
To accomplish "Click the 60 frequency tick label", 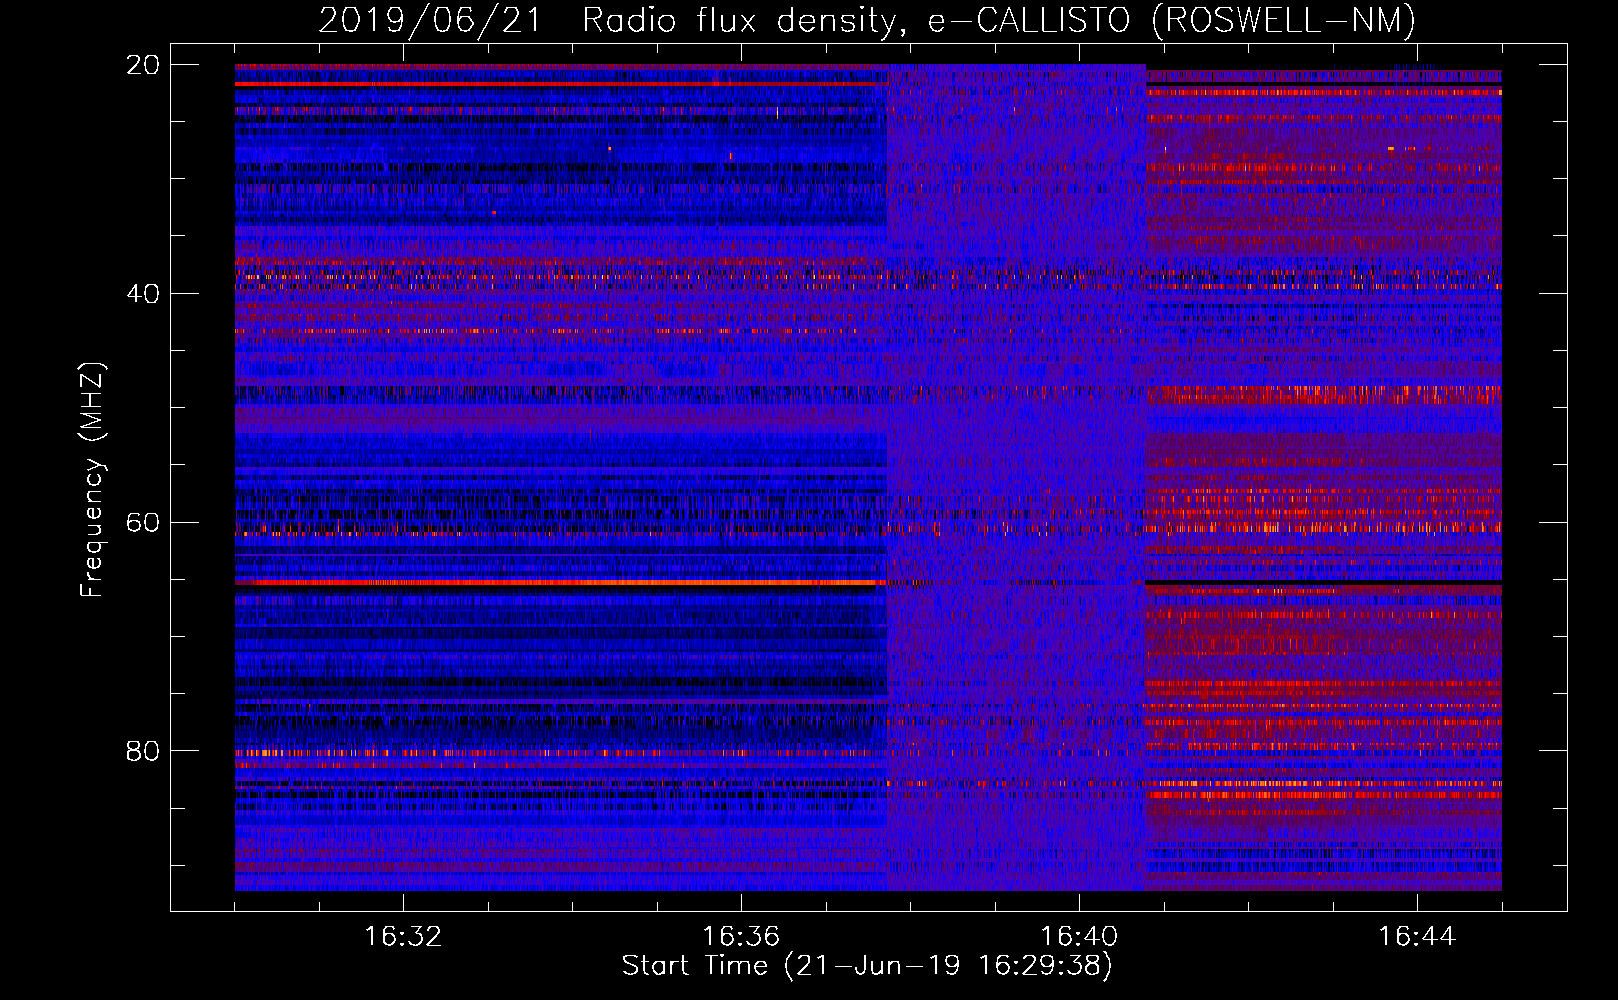I will coord(143,523).
